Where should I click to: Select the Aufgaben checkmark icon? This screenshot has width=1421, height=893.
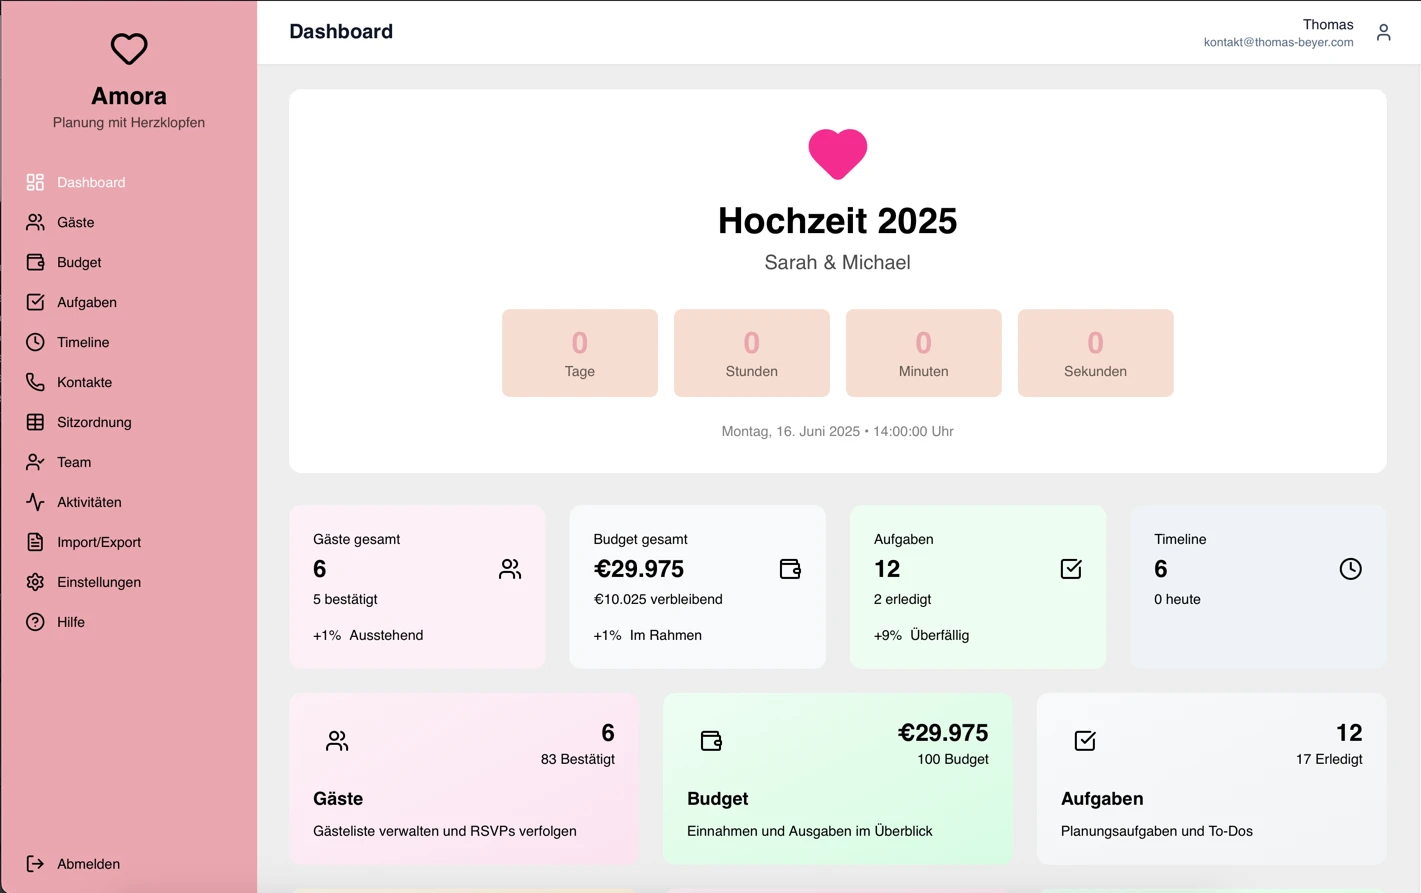pos(34,302)
